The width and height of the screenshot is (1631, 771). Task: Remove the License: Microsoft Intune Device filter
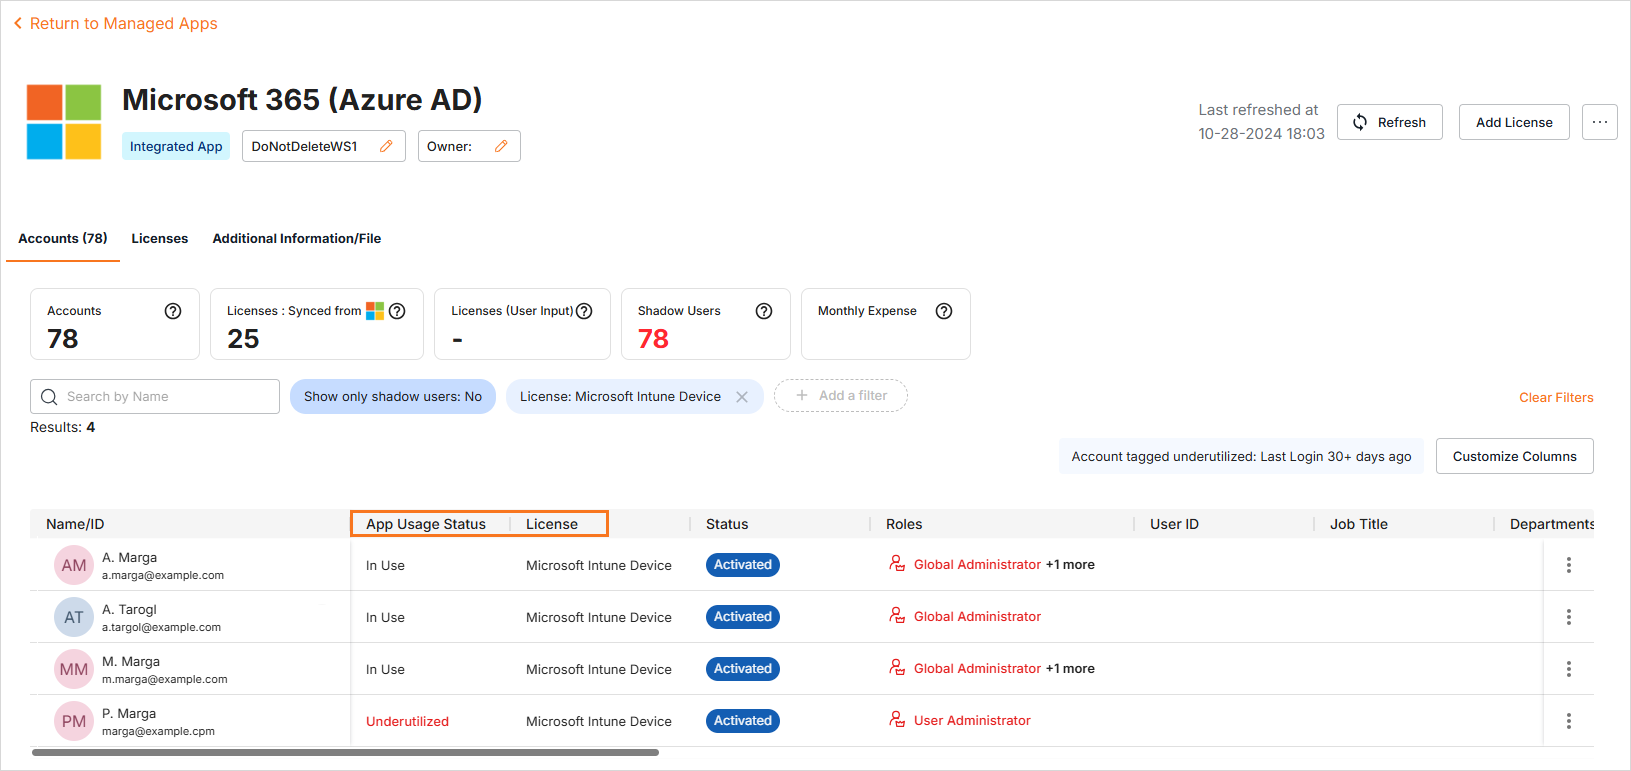742,397
